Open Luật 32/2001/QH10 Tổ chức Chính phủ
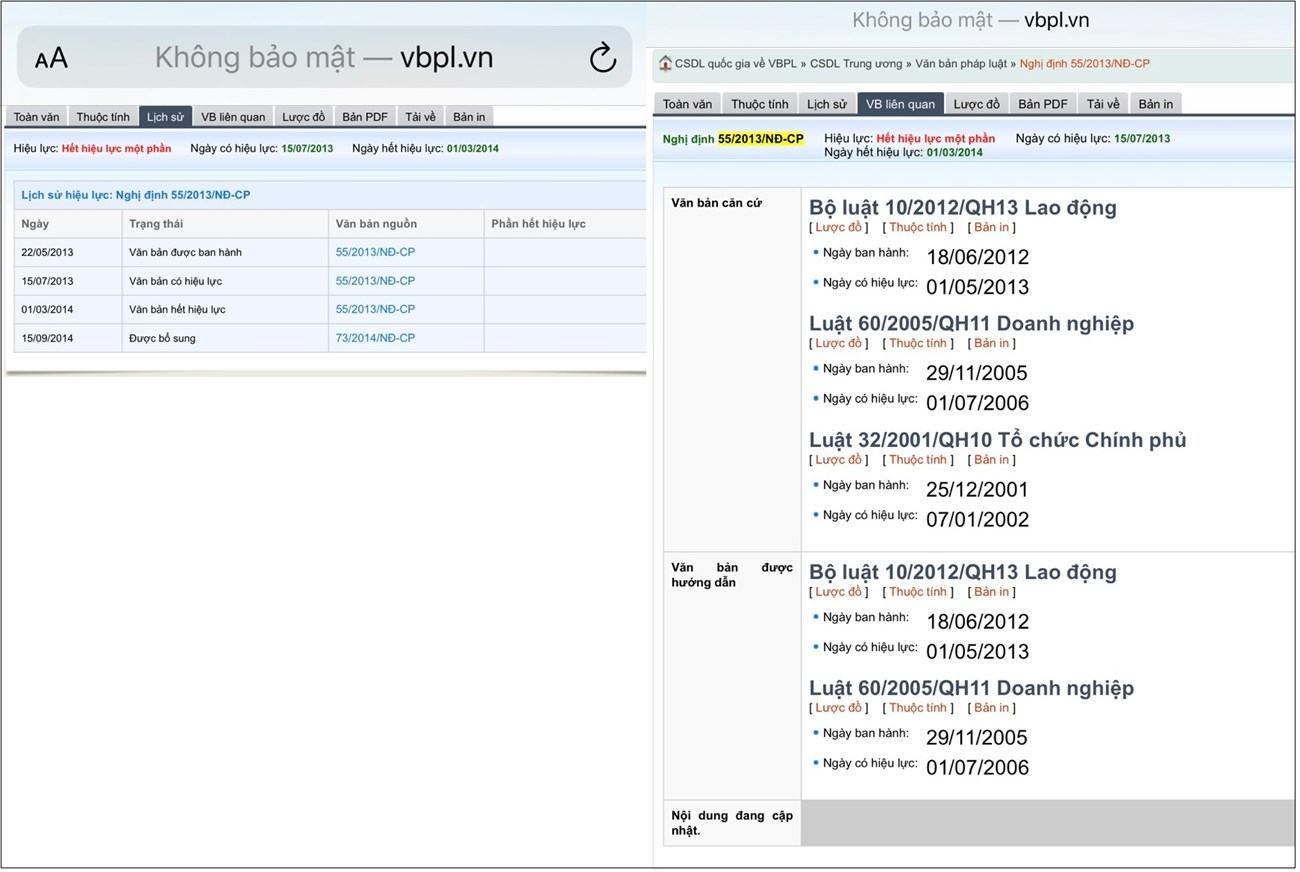1300x872 pixels. tap(998, 440)
